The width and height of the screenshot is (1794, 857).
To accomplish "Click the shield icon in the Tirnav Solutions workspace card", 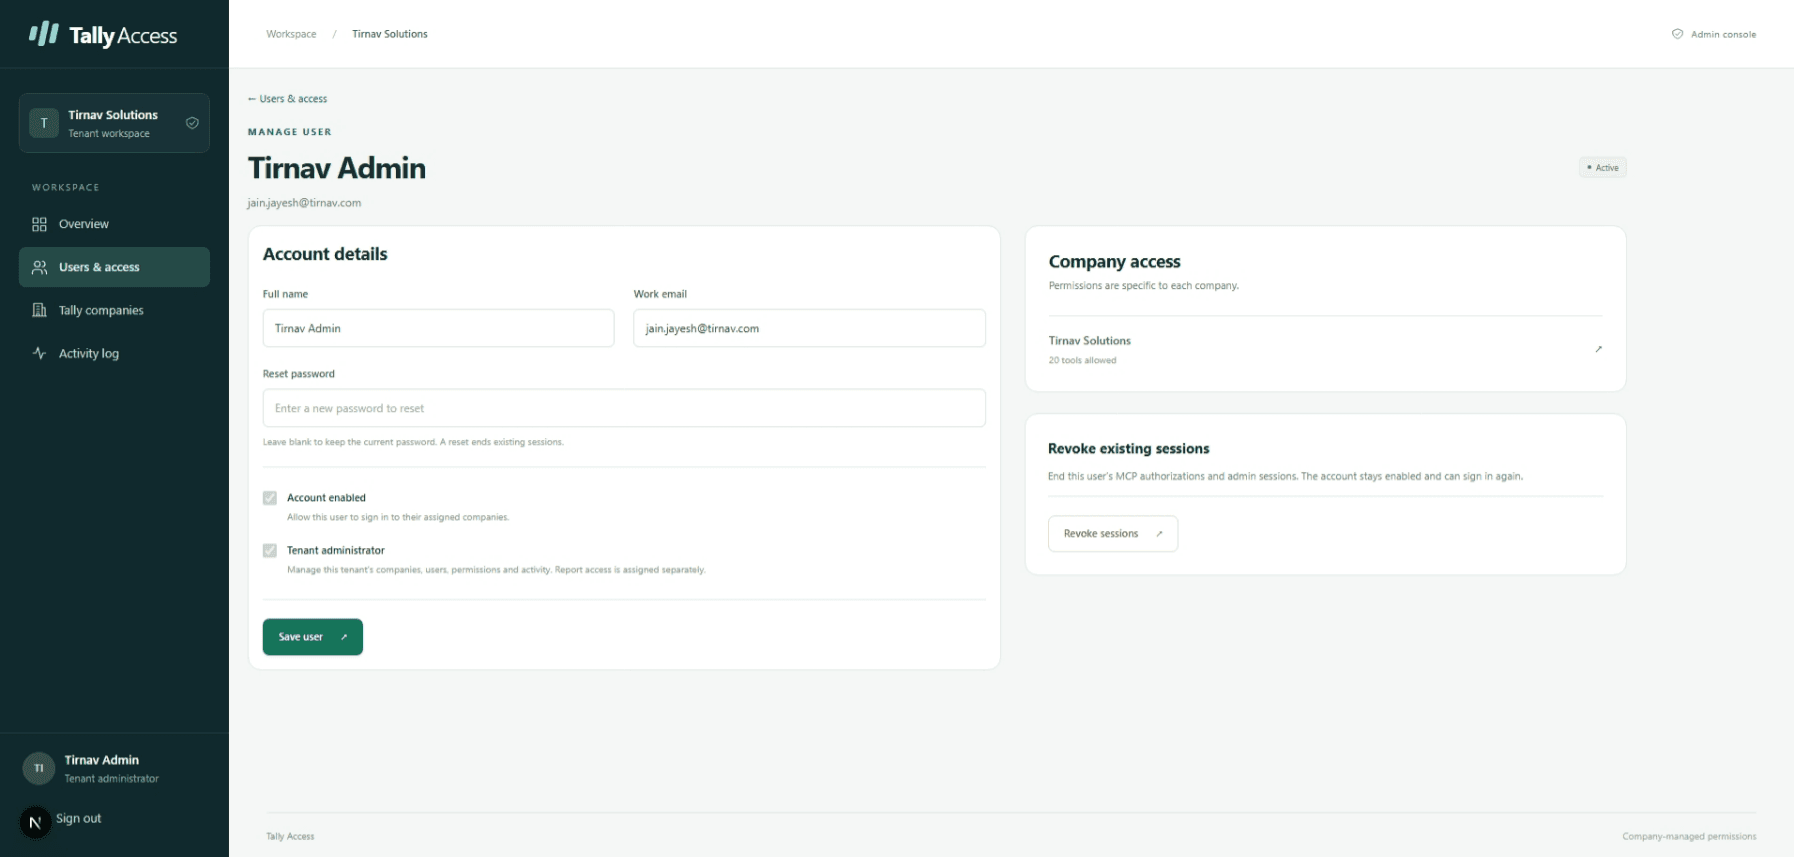I will 192,123.
